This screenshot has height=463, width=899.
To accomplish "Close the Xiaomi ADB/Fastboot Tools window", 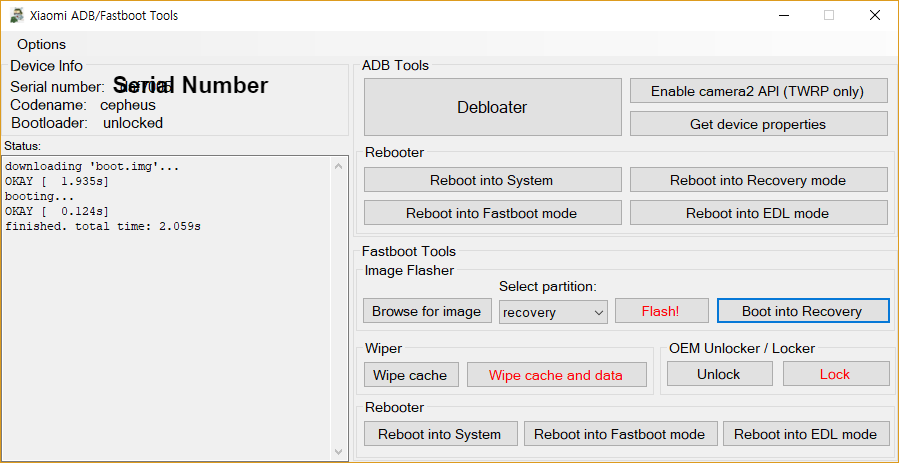I will pos(875,15).
